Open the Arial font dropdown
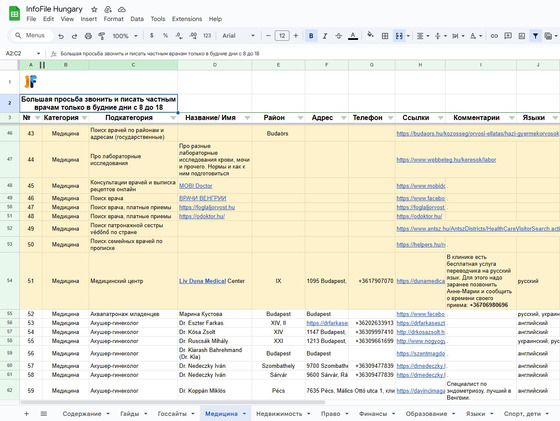 238,36
